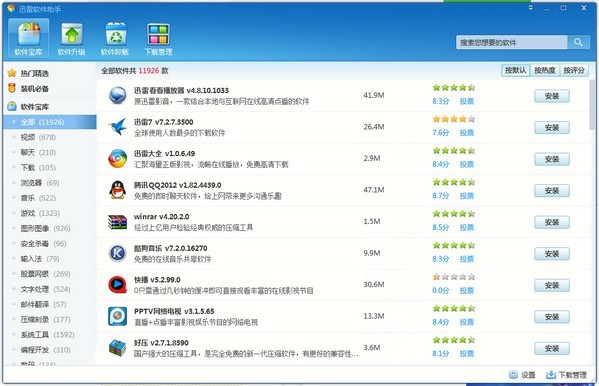Install winrar with 安装 button
This screenshot has width=599, height=386.
pos(552,222)
